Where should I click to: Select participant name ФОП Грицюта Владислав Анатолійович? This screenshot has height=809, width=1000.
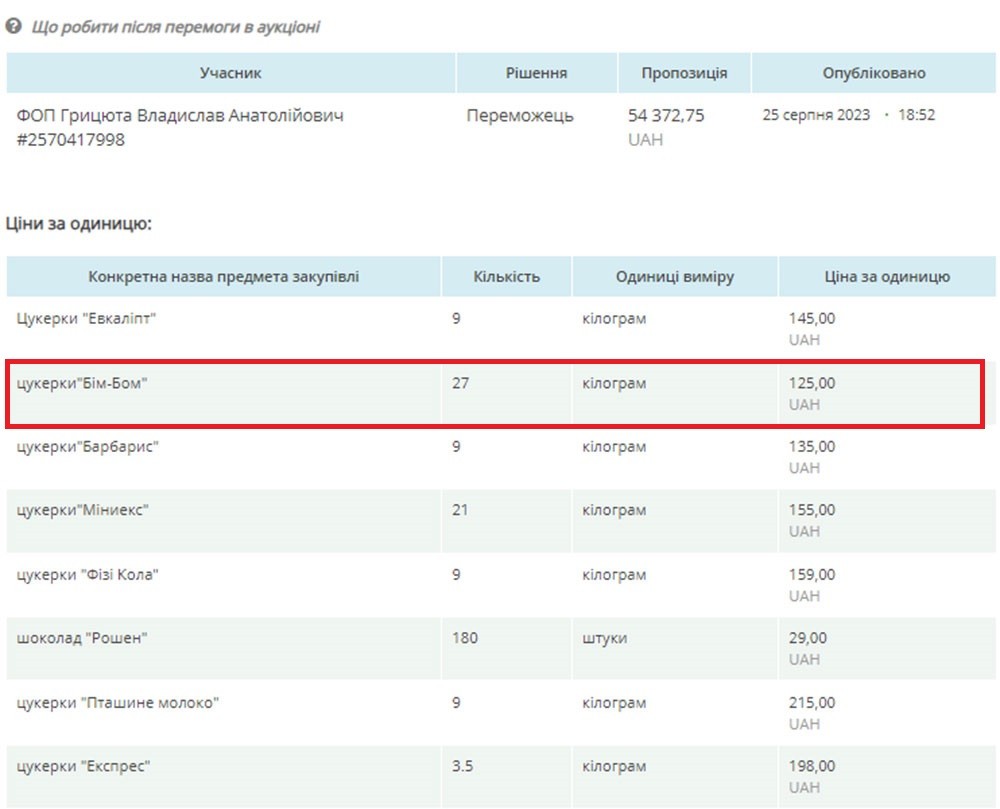coord(180,116)
